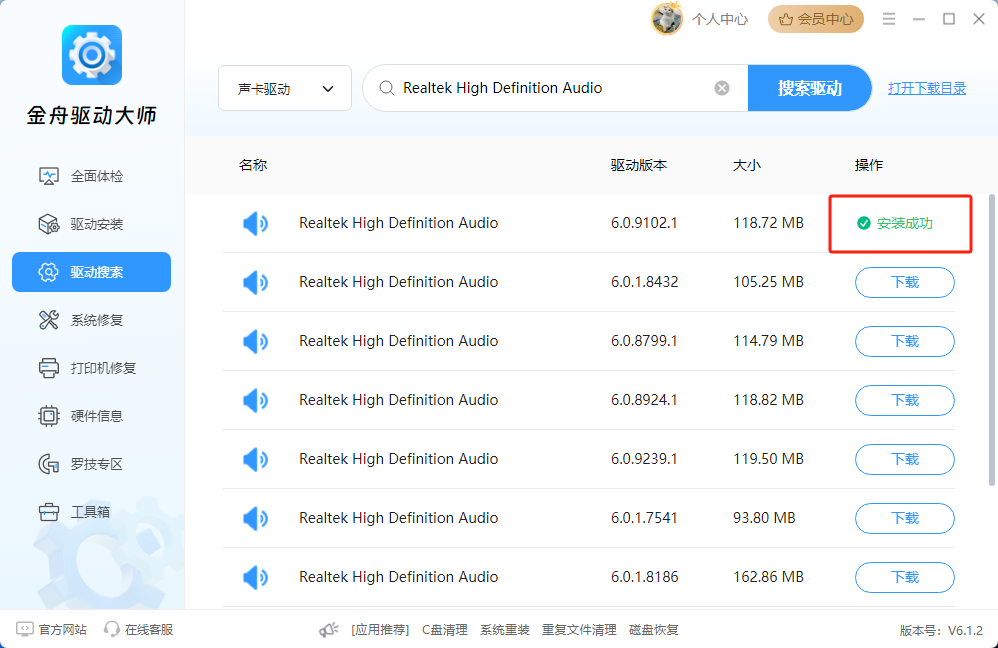Click speaker icon of 6.0.1.8186 row
Screen dimensions: 998x648
[x=255, y=577]
